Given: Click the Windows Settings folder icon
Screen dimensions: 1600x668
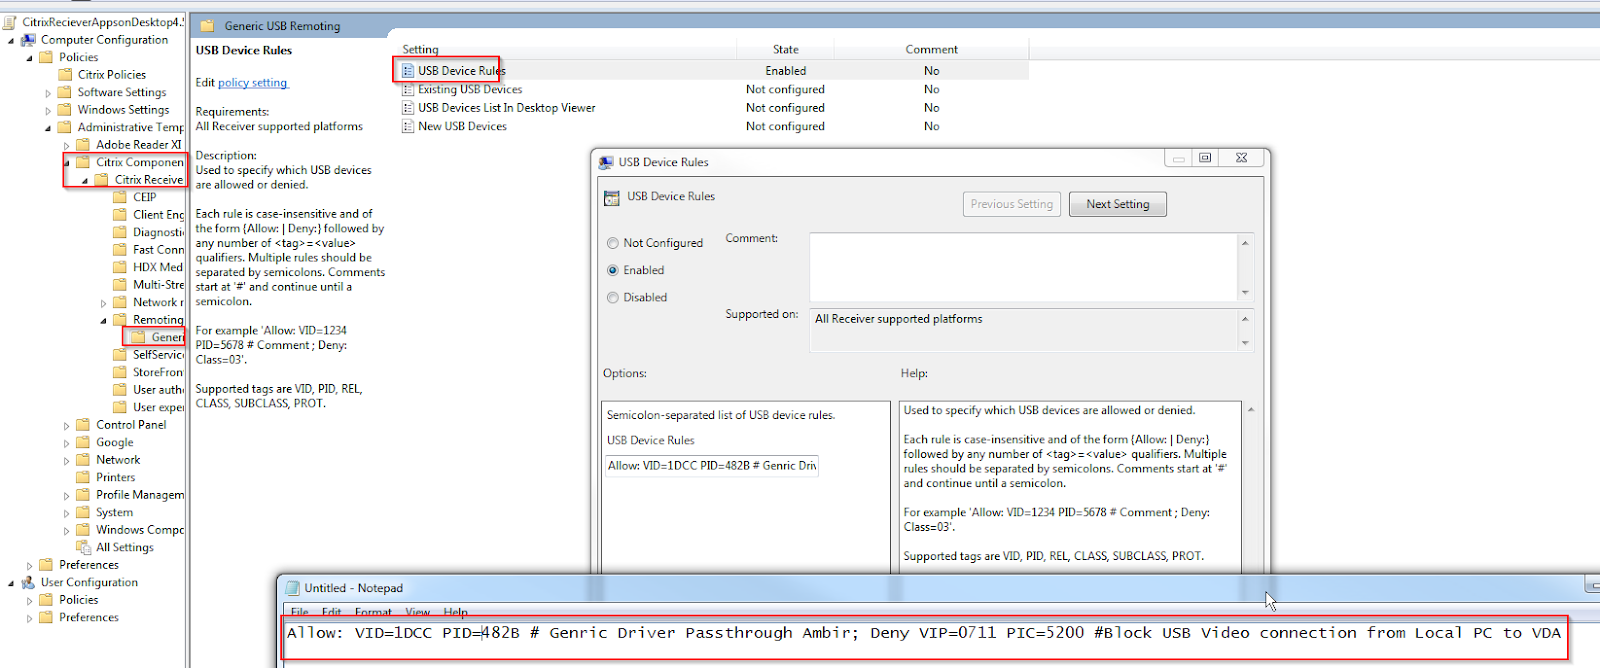Looking at the screenshot, I should pyautogui.click(x=65, y=109).
